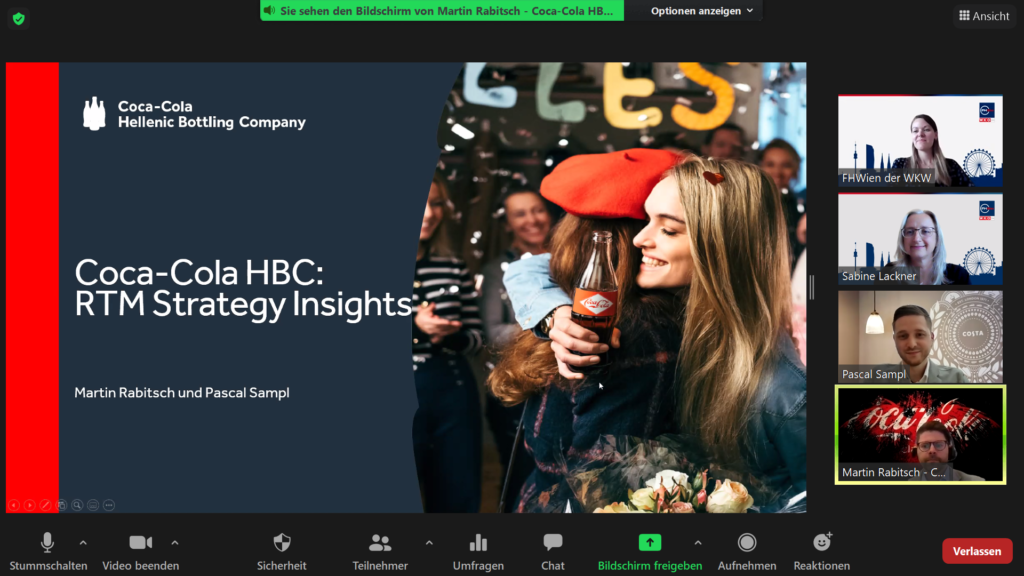Viewport: 1024px width, 576px height.
Task: Open Ansicht view menu
Action: (x=984, y=16)
